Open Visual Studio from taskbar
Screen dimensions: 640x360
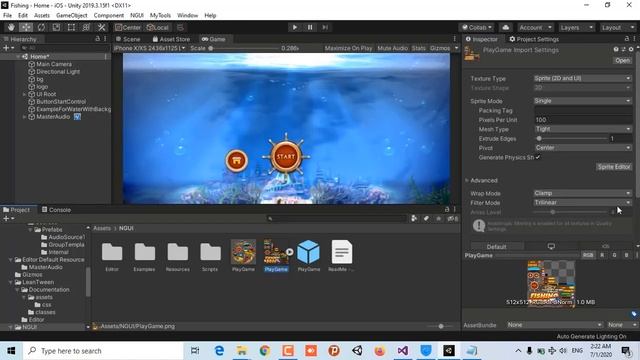point(402,351)
